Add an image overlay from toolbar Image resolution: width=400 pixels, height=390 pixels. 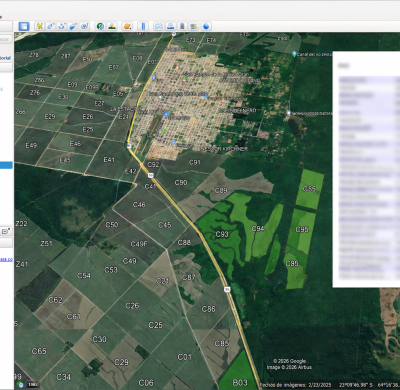(x=73, y=26)
